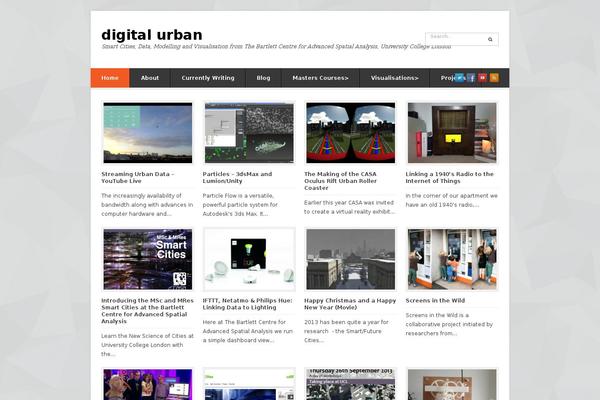Click the search magnifier icon

click(490, 39)
